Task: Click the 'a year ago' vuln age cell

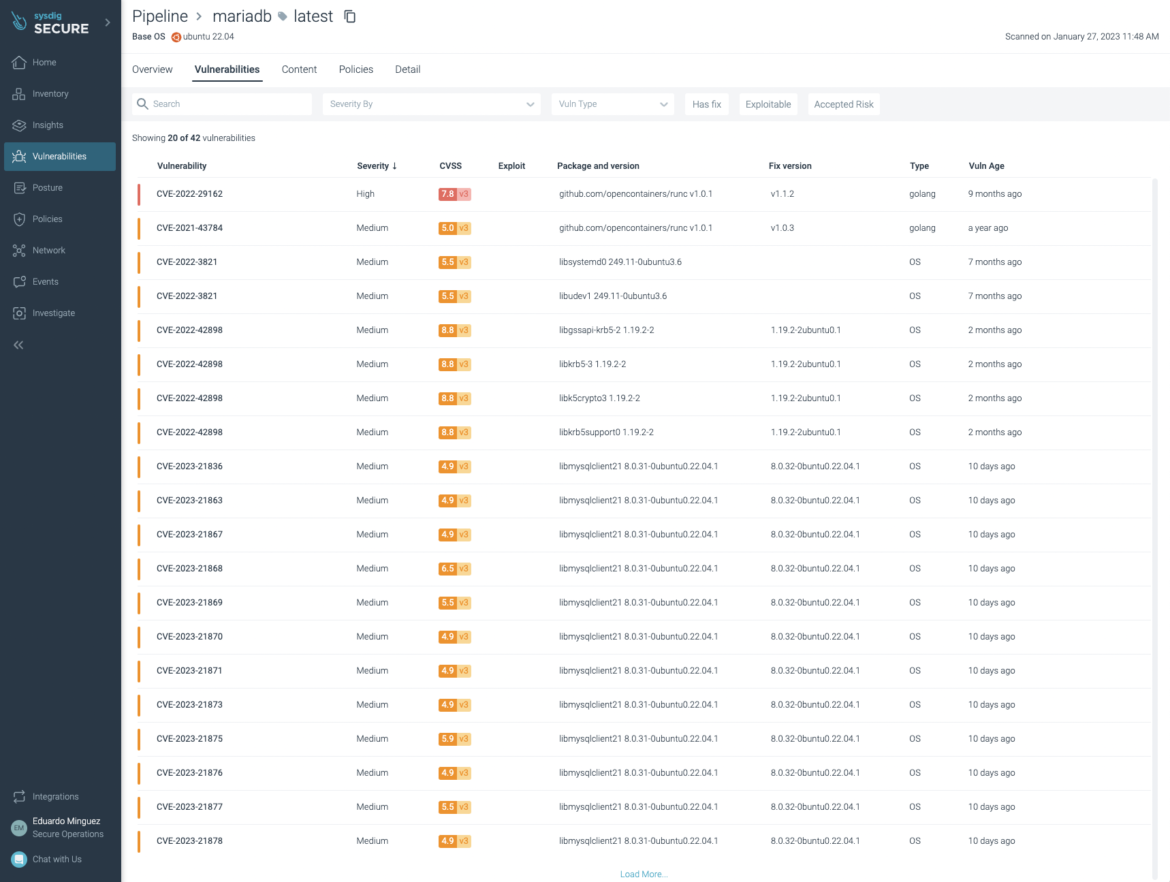Action: 988,228
